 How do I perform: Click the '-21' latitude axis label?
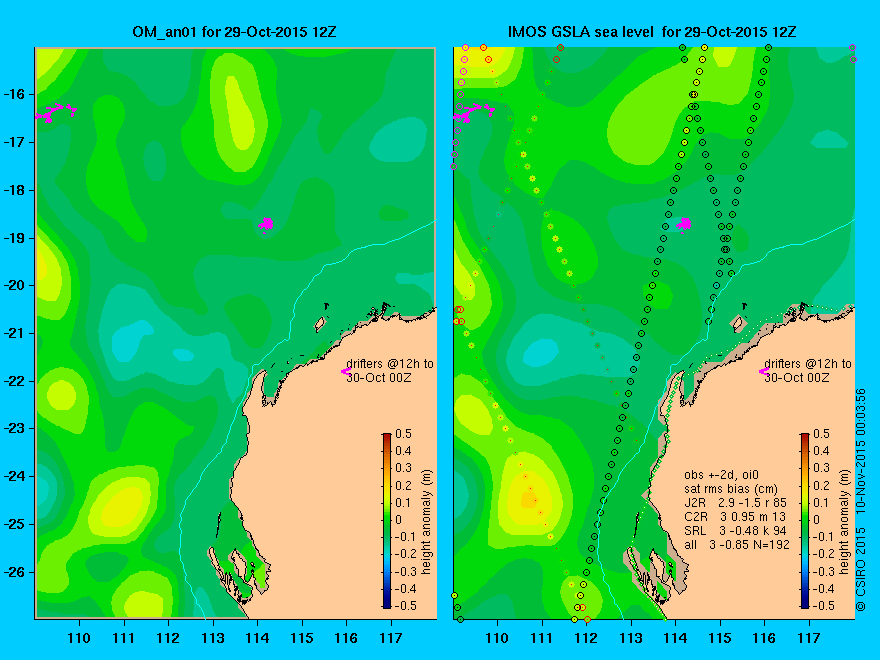(15, 334)
